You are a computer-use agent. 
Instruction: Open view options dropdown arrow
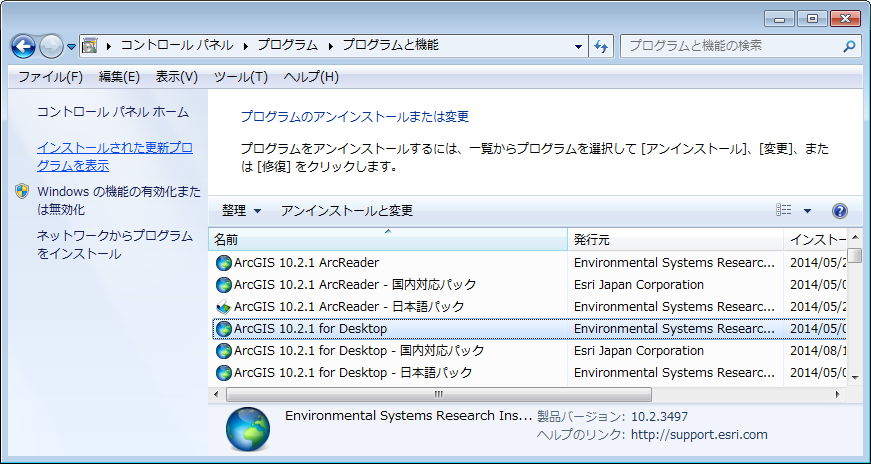click(x=807, y=211)
